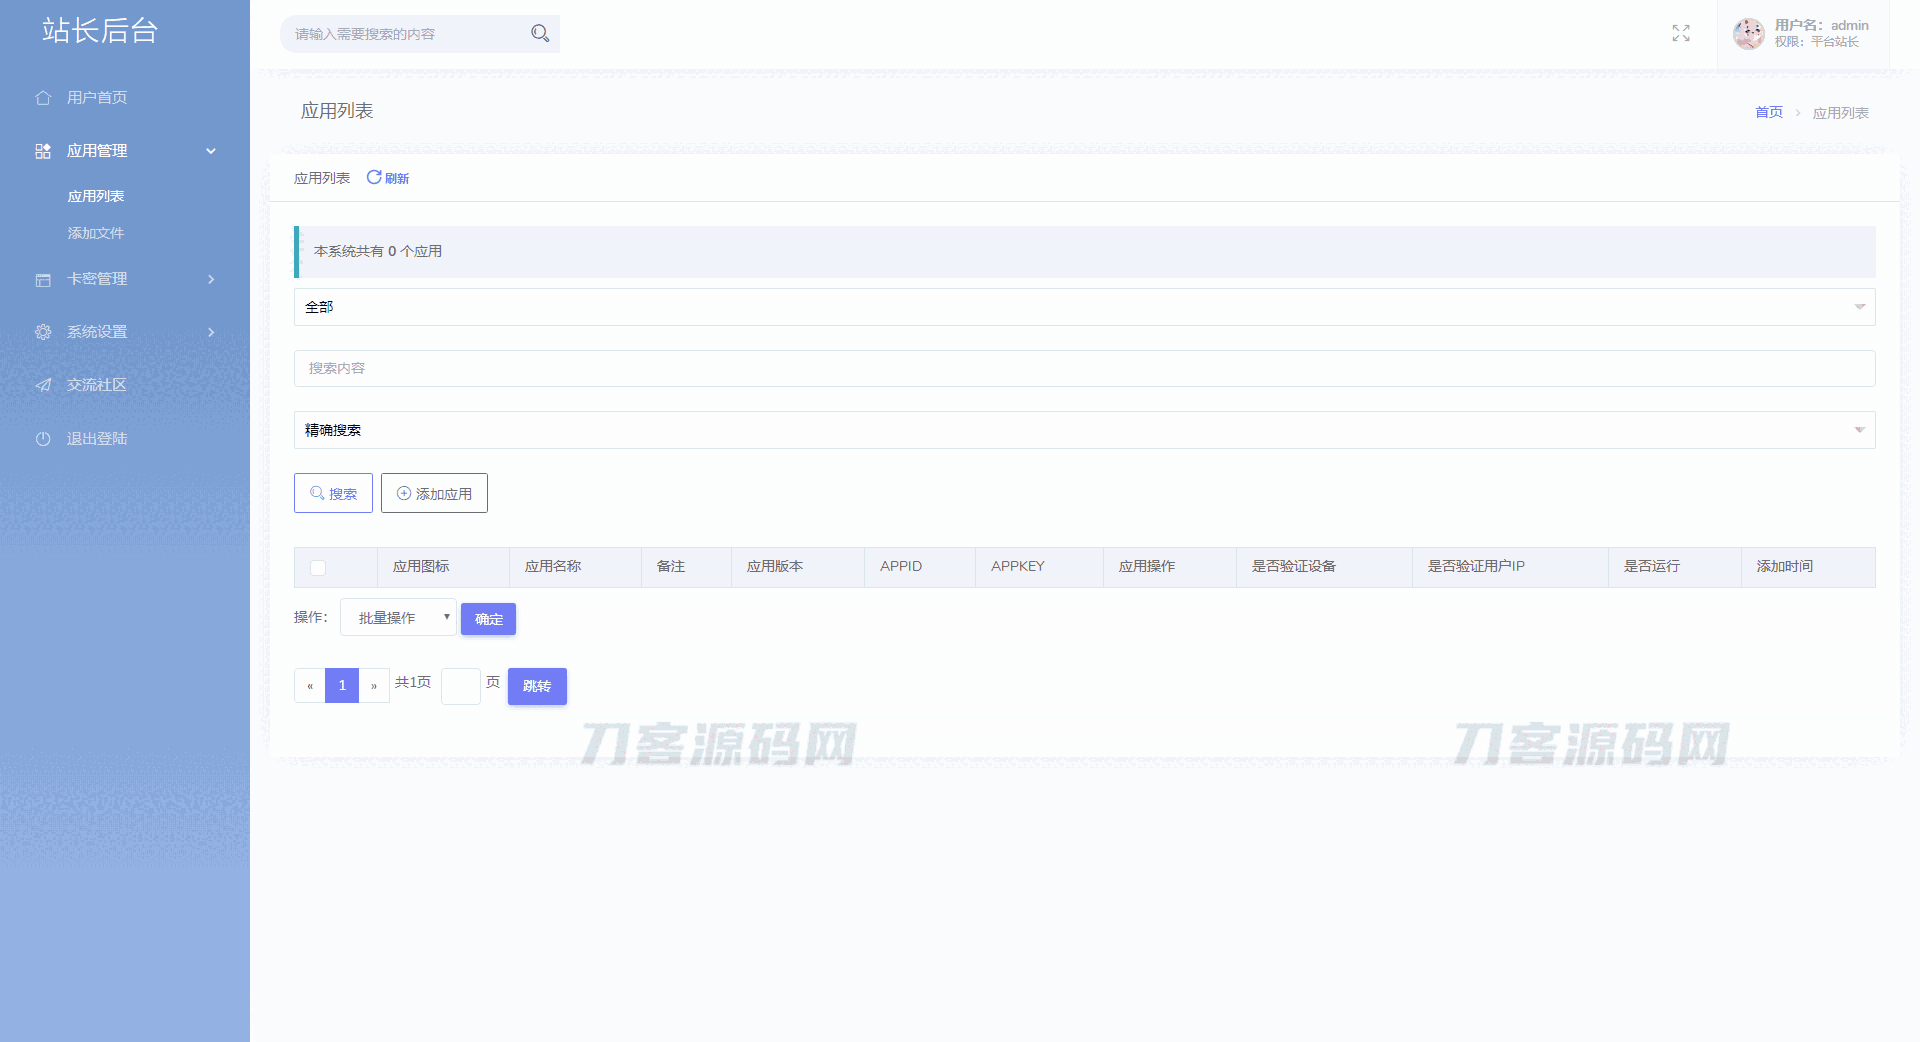Open the admin user avatar
1920x1042 pixels.
coord(1749,33)
